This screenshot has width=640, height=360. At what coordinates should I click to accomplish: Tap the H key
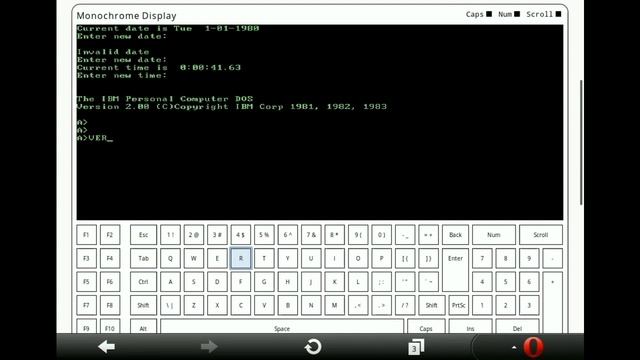click(287, 282)
